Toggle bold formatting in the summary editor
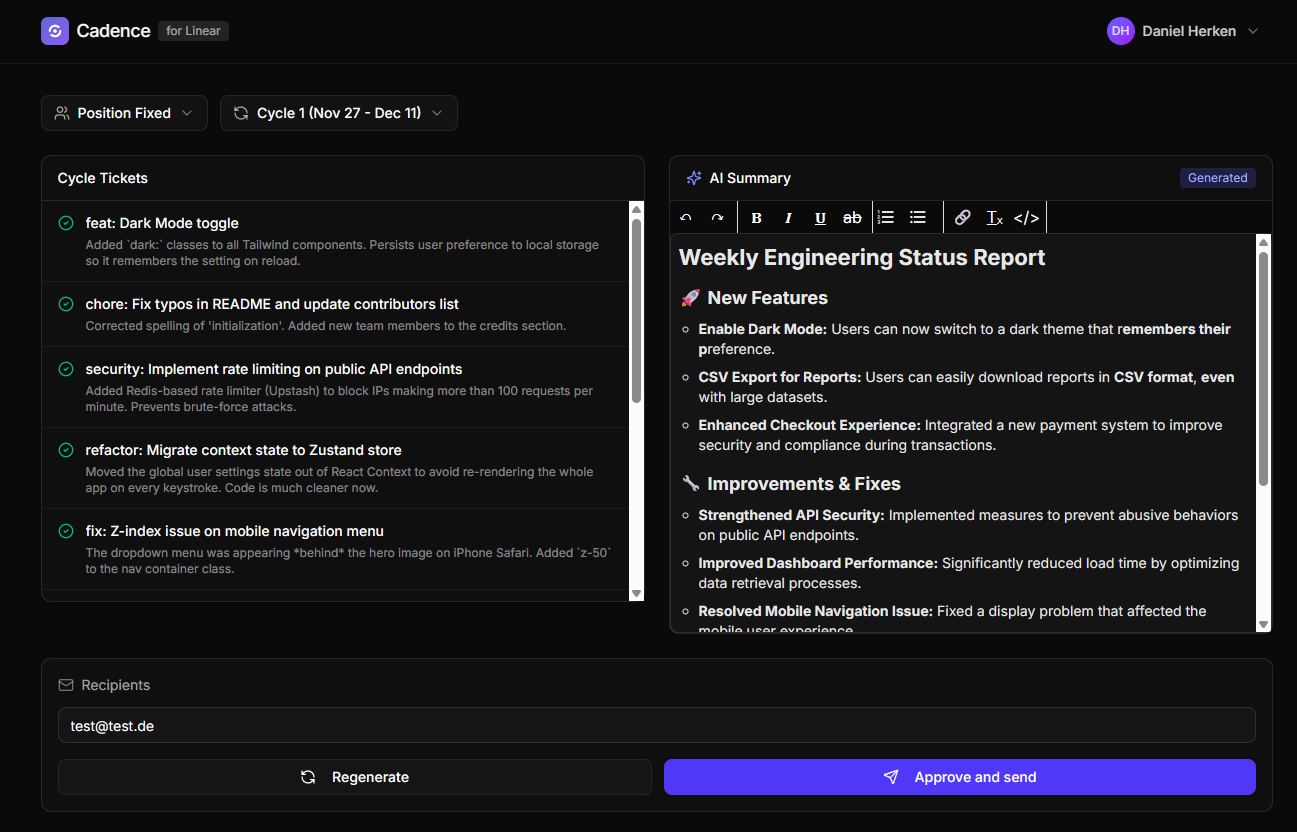The image size is (1297, 832). tap(756, 218)
